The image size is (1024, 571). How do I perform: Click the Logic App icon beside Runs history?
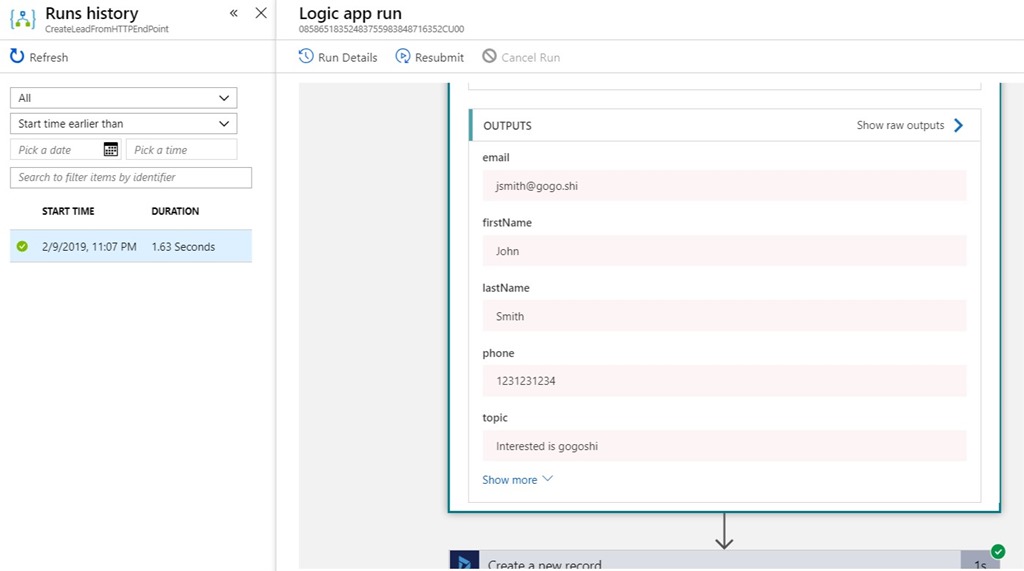click(x=22, y=19)
